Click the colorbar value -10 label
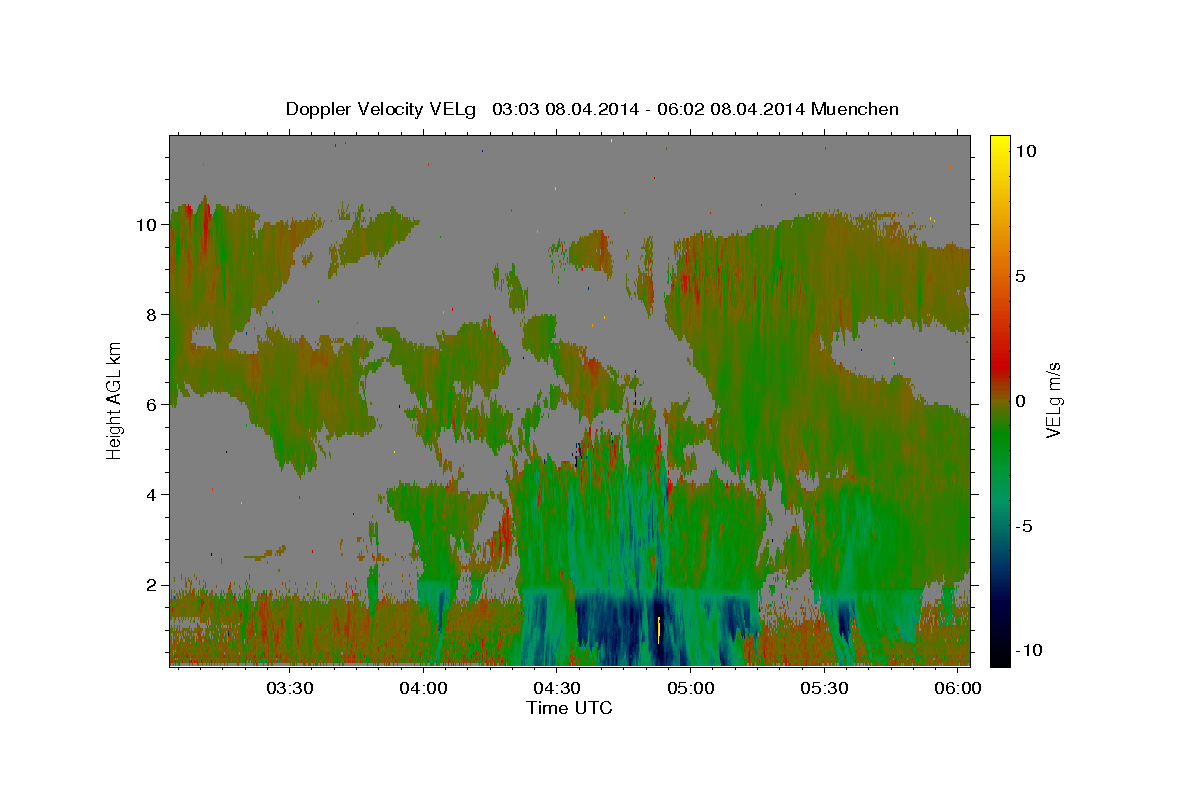This screenshot has width=1200, height=800. [1029, 651]
